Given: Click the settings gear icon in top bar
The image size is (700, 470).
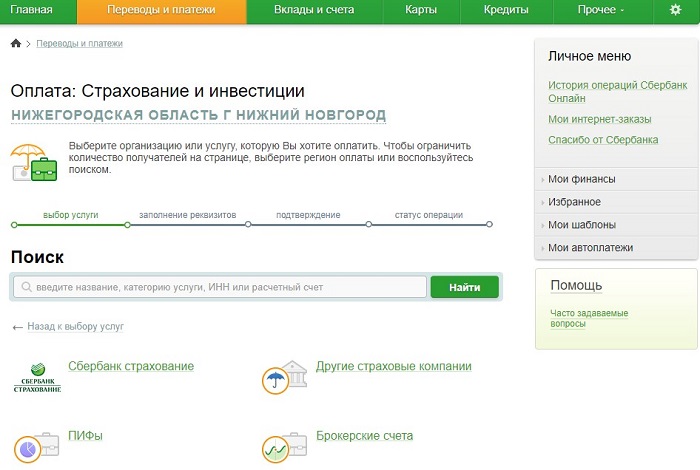Looking at the screenshot, I should tap(675, 10).
